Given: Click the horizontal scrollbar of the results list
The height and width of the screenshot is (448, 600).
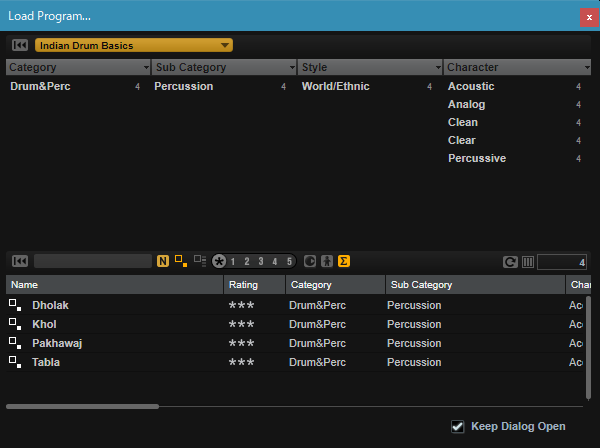Looking at the screenshot, I should click(x=82, y=406).
